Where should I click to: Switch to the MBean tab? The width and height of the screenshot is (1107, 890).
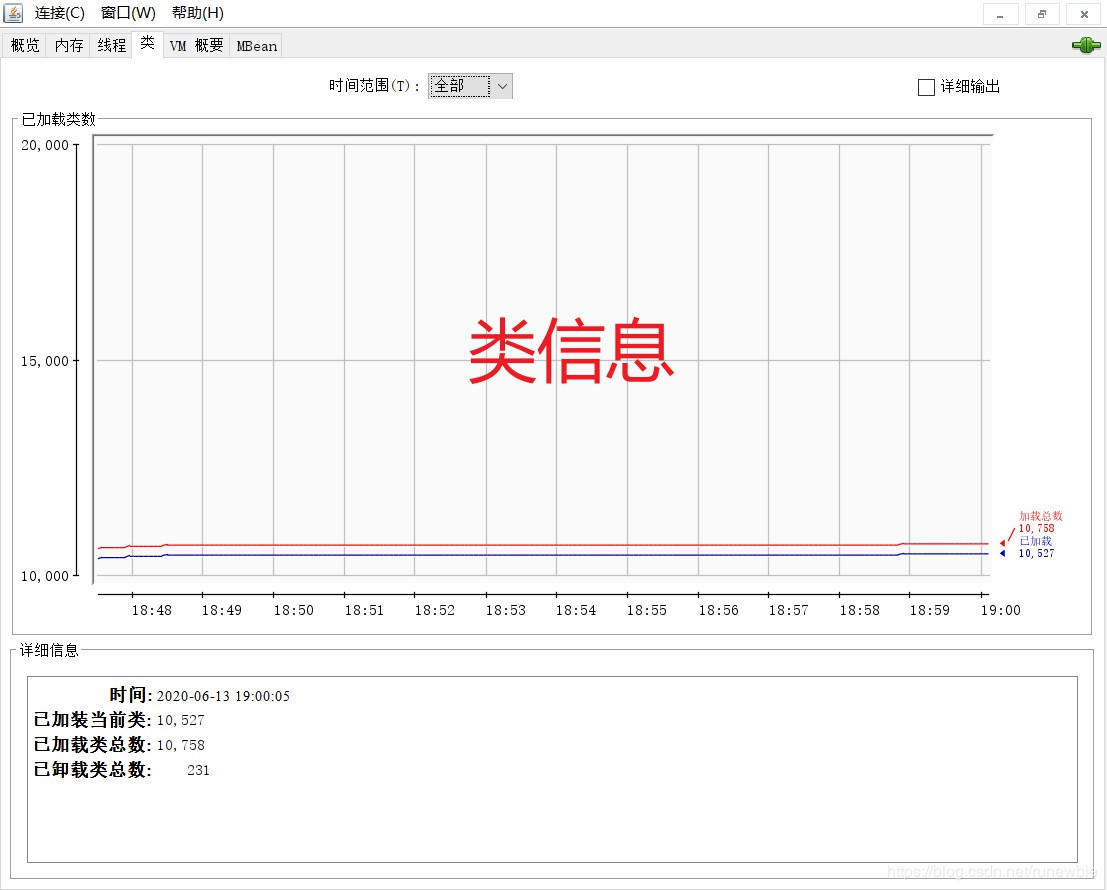coord(256,45)
